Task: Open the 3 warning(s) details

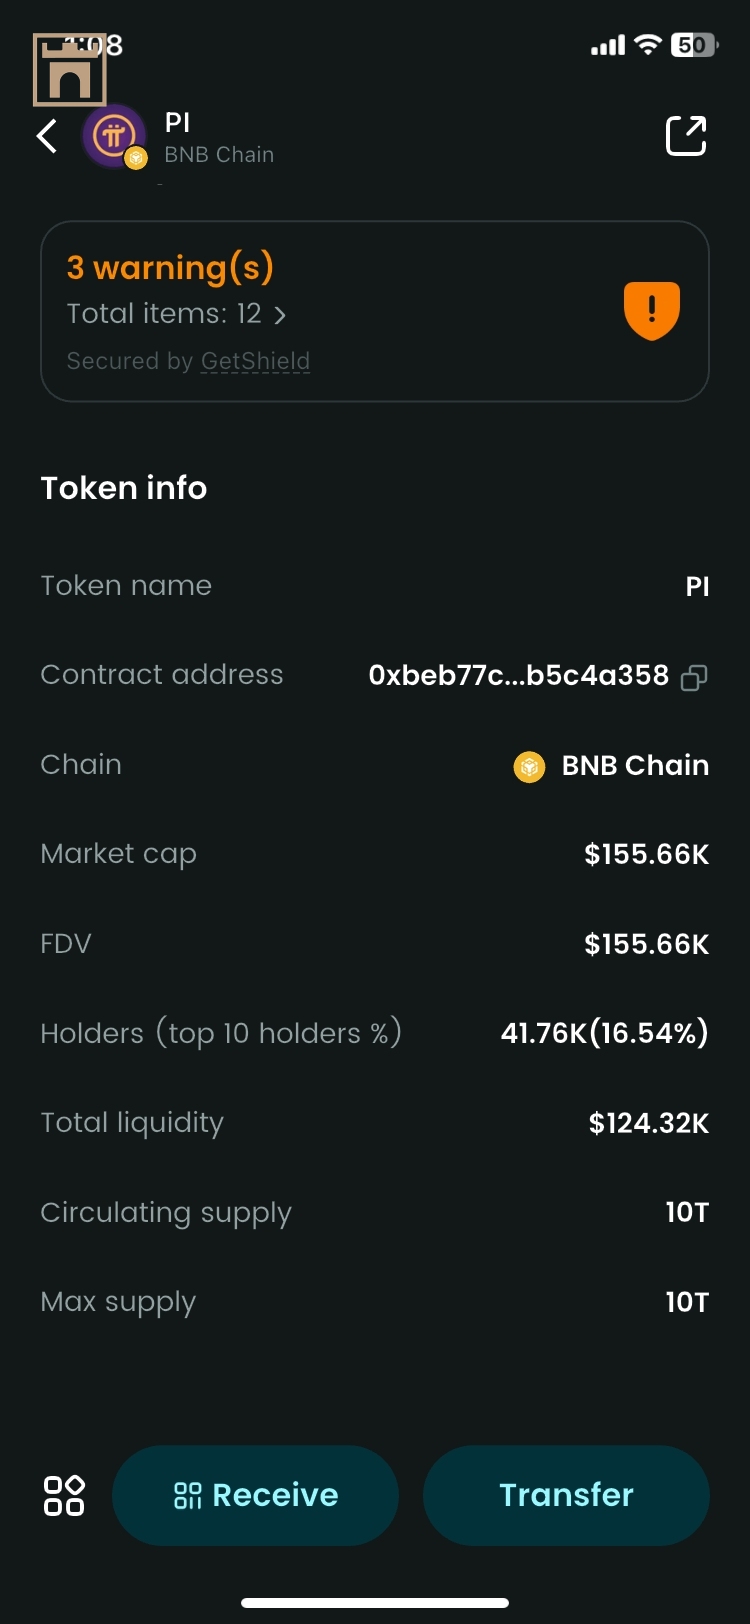Action: (170, 268)
